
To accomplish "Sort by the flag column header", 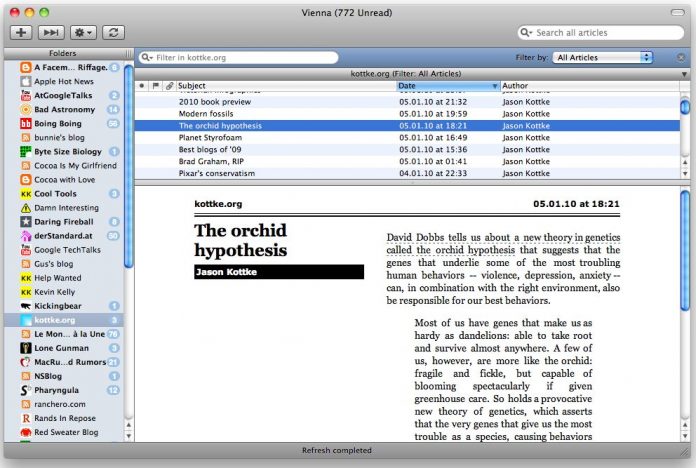I will pos(155,86).
